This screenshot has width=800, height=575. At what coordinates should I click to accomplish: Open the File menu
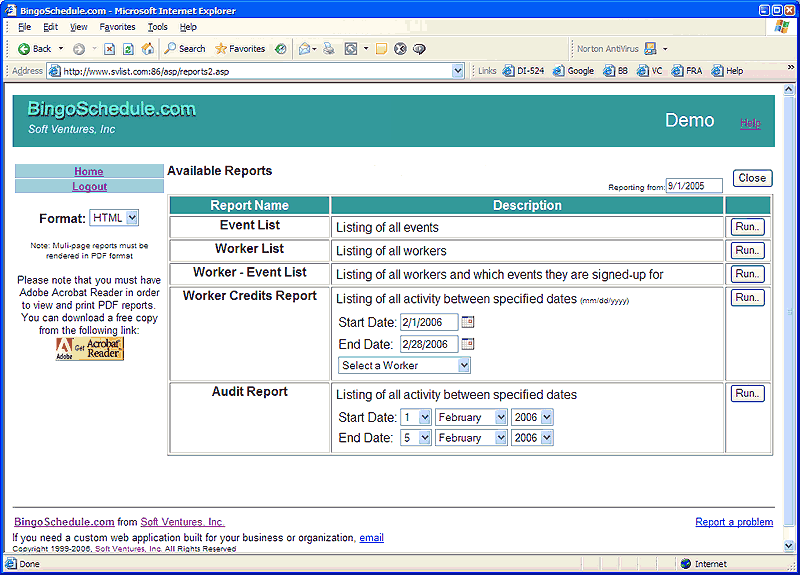(x=24, y=27)
